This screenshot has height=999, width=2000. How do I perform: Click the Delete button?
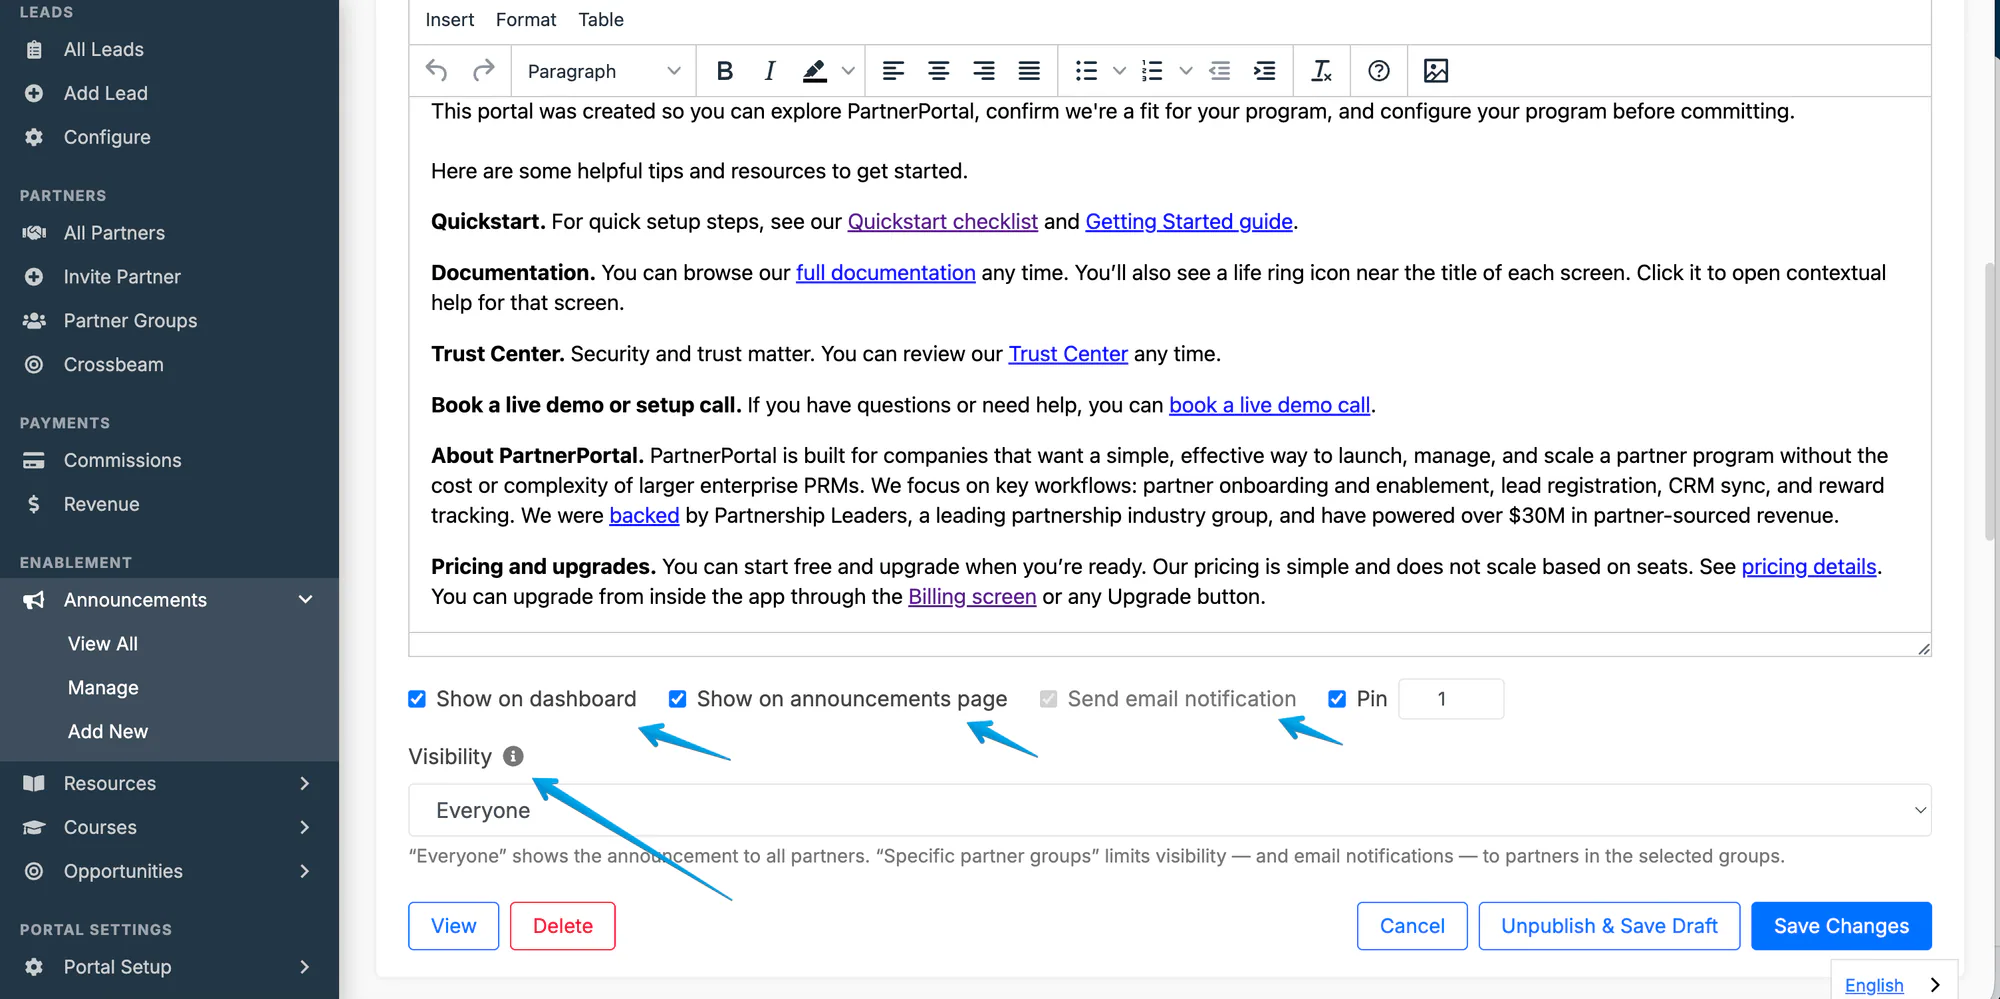tap(563, 926)
